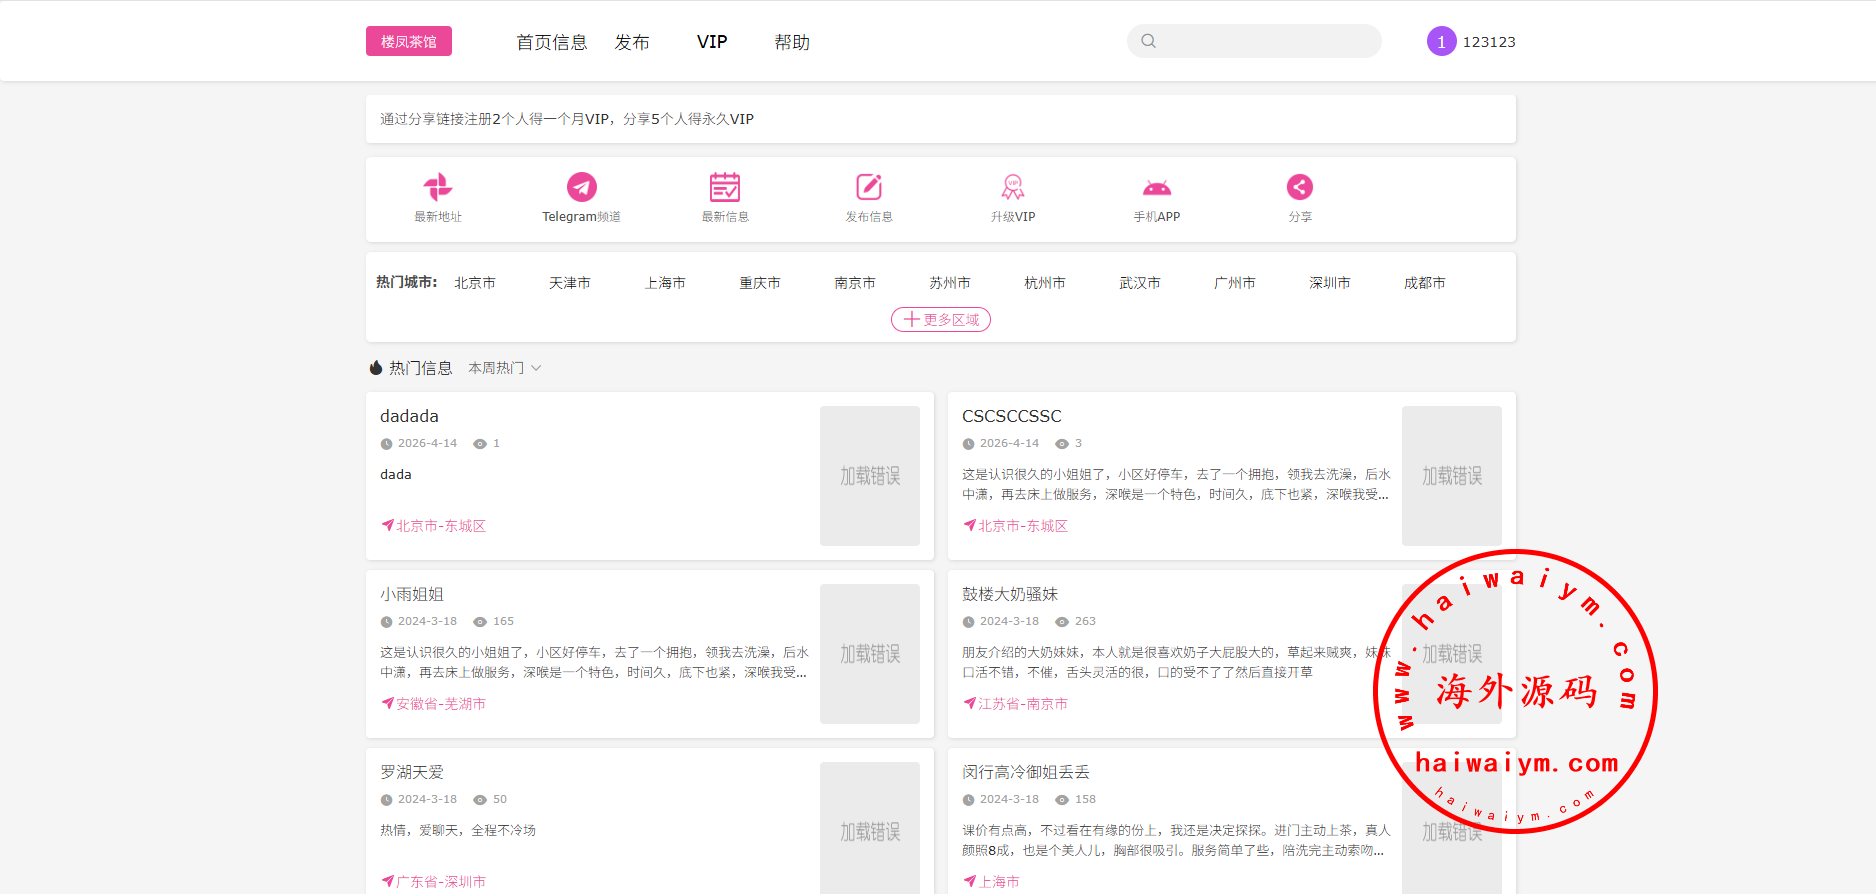Image resolution: width=1876 pixels, height=894 pixels.
Task: Click the 安徽省-芜湖市 location tag
Action: [x=440, y=704]
